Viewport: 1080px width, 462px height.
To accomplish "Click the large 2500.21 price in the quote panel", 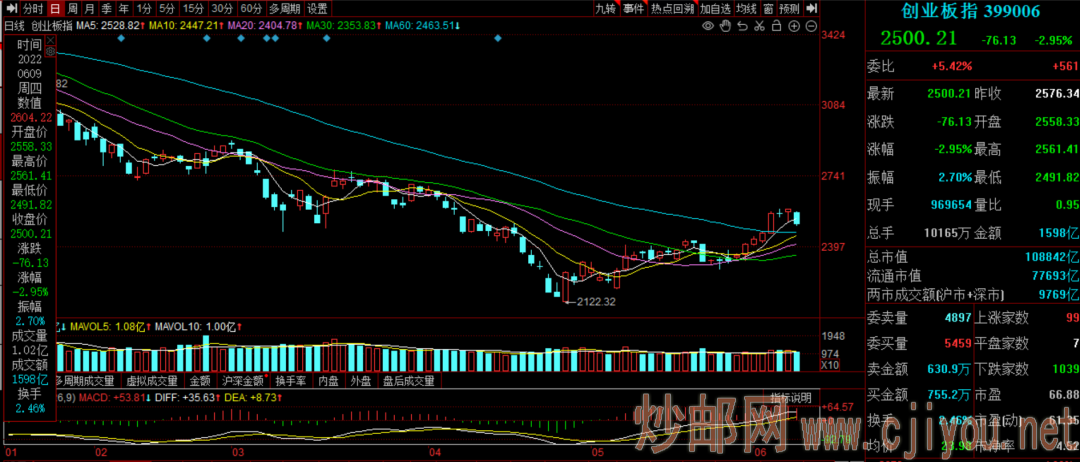I will (x=918, y=39).
